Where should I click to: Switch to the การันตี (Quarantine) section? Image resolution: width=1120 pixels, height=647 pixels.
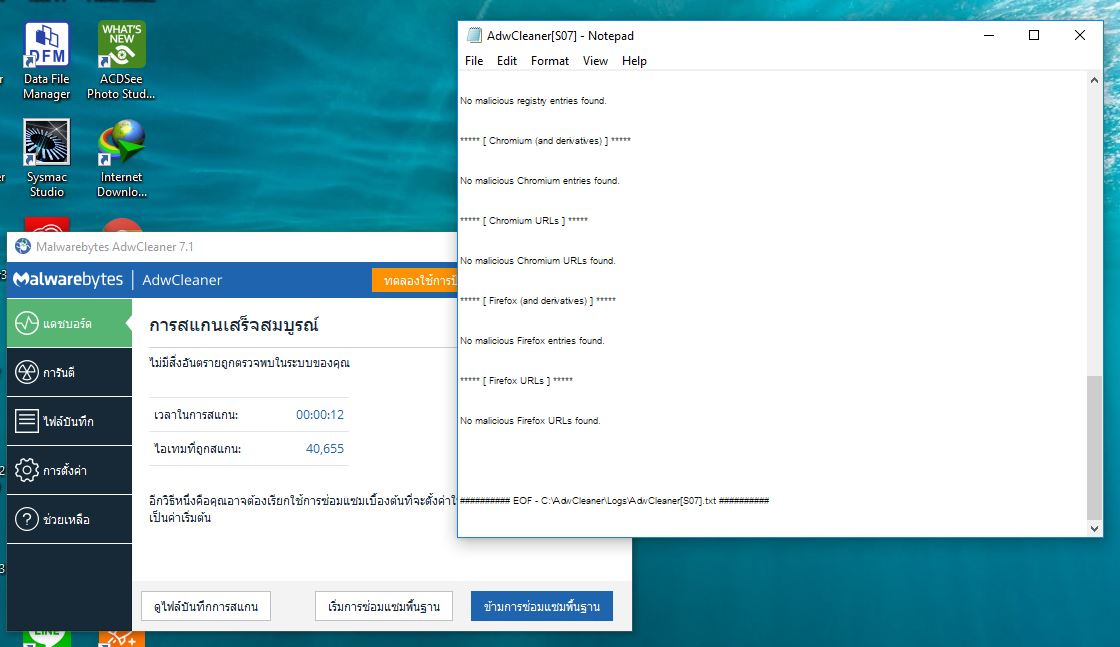(69, 372)
